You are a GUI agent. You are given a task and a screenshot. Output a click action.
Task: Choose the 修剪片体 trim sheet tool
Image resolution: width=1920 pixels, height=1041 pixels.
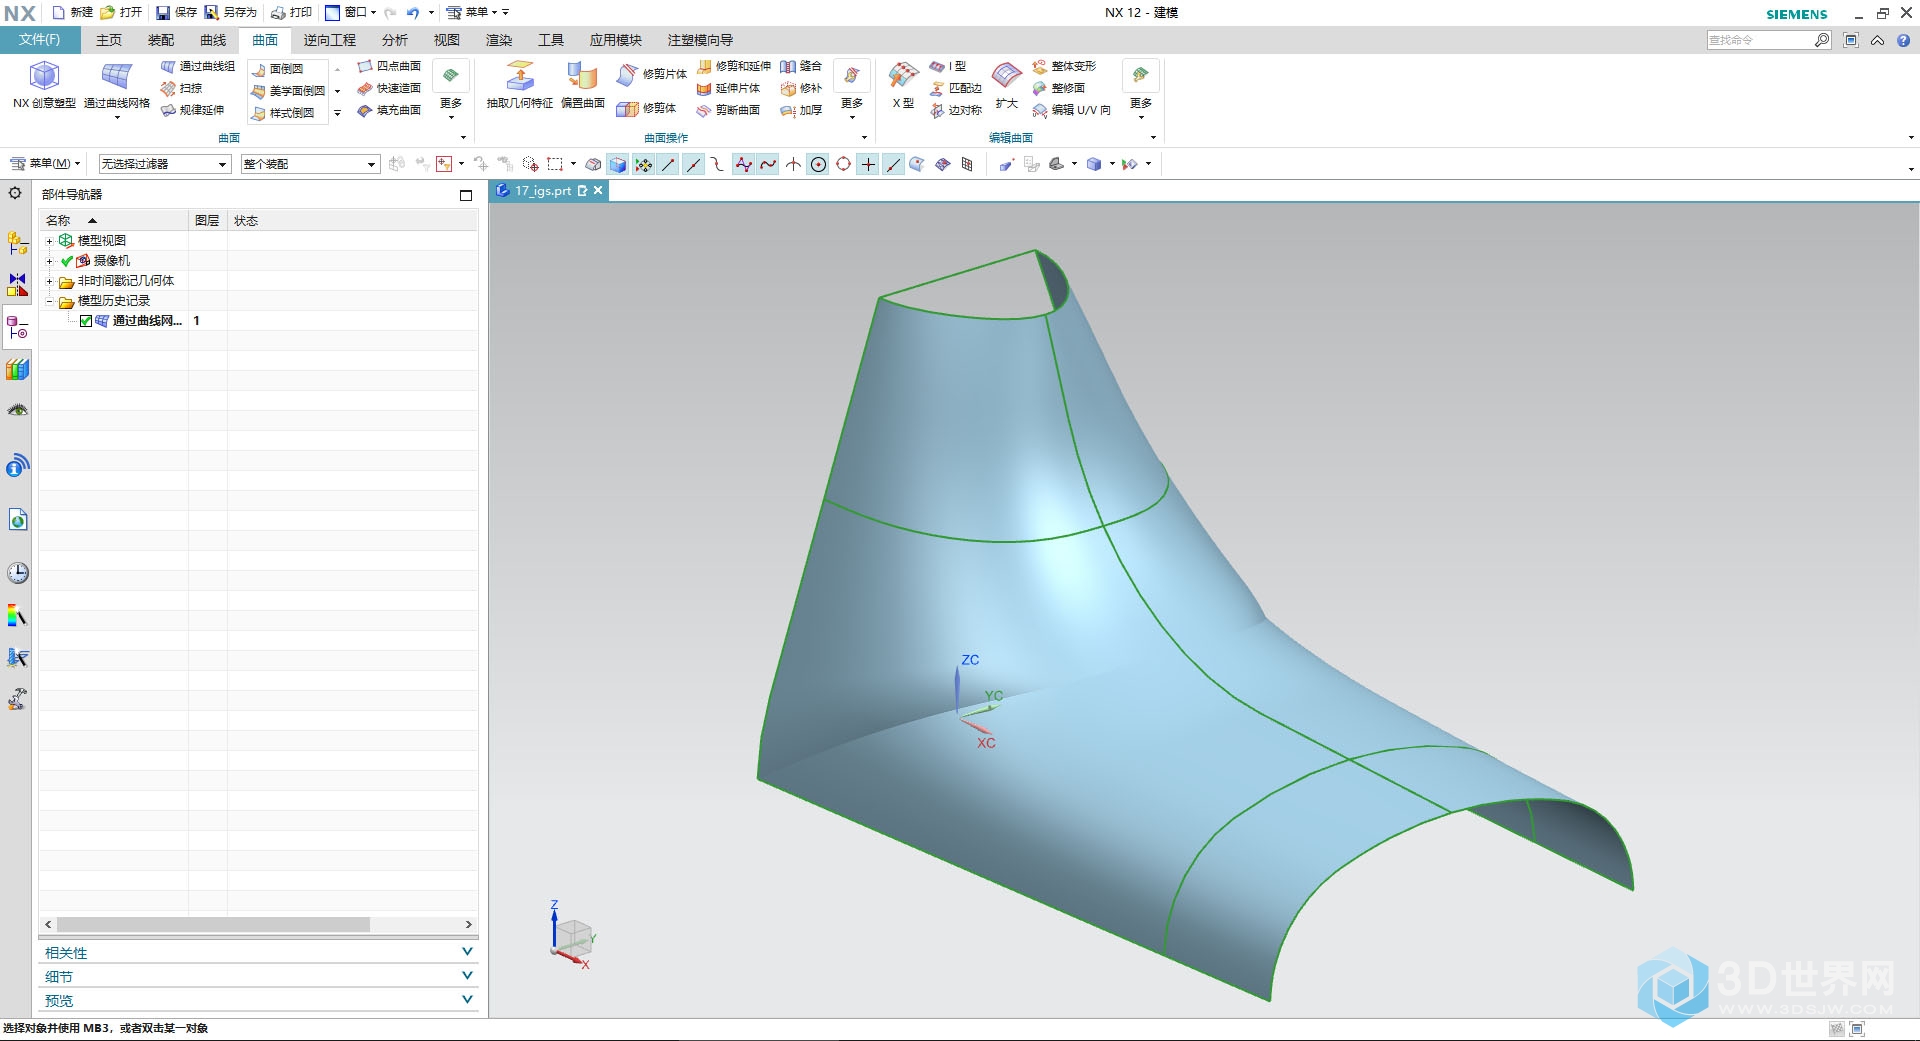coord(652,74)
